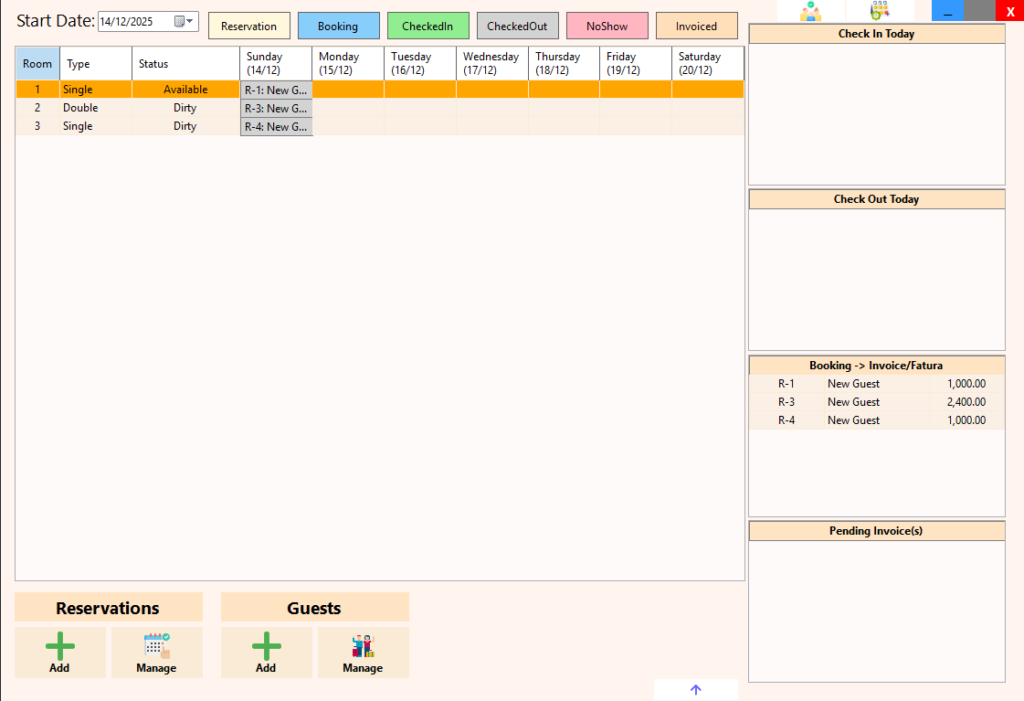This screenshot has height=701, width=1024.
Task: Expand the R-1: New Guest booking cell
Action: [276, 89]
